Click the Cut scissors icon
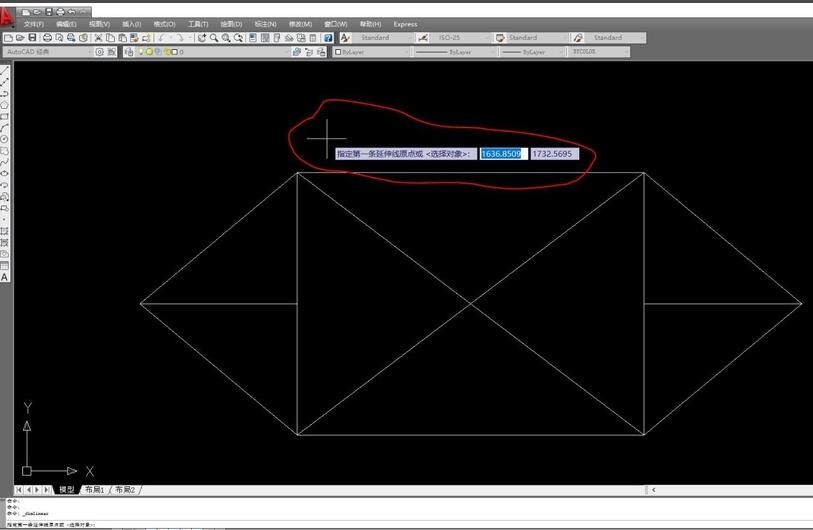This screenshot has width=813, height=530. (98, 38)
